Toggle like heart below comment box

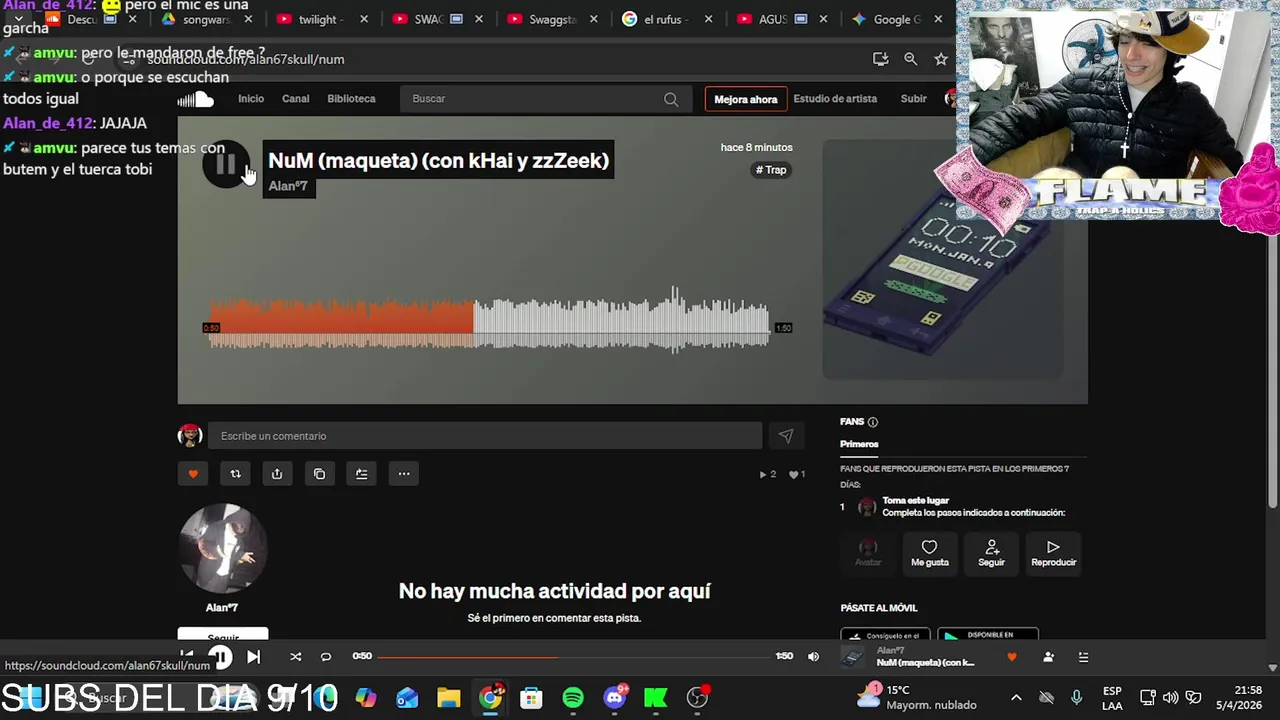(193, 474)
